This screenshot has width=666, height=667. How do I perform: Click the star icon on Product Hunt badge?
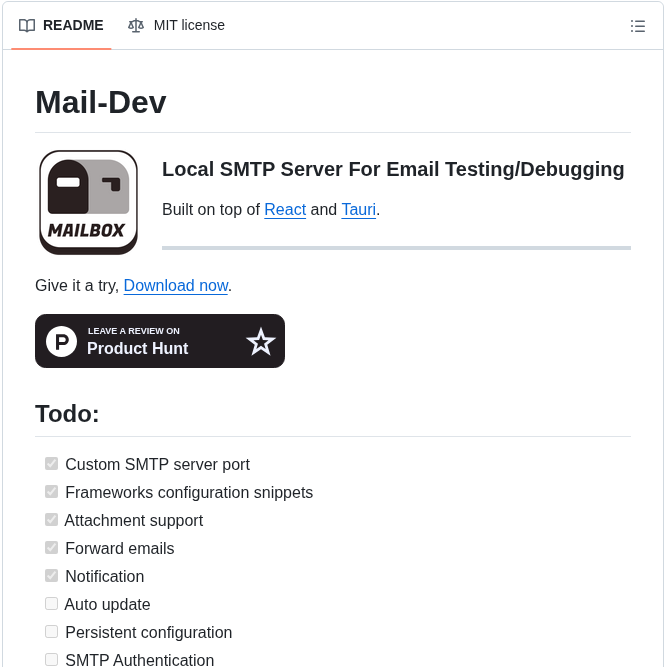tap(261, 341)
